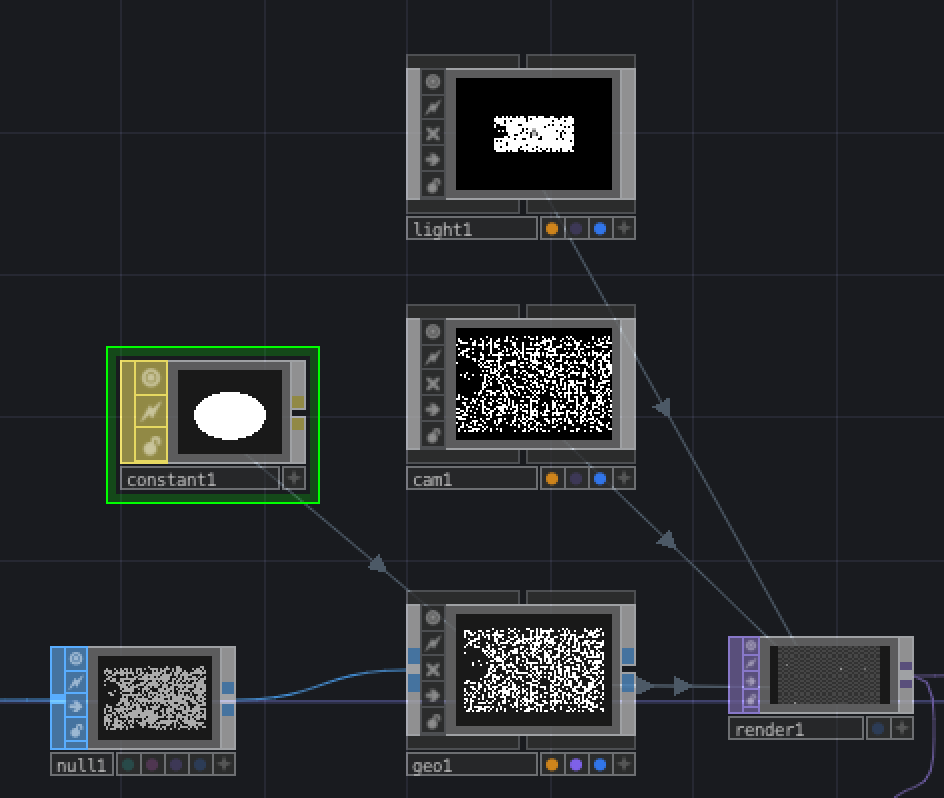
Task: Click the render1 node viewer thumbnail
Action: click(x=830, y=675)
